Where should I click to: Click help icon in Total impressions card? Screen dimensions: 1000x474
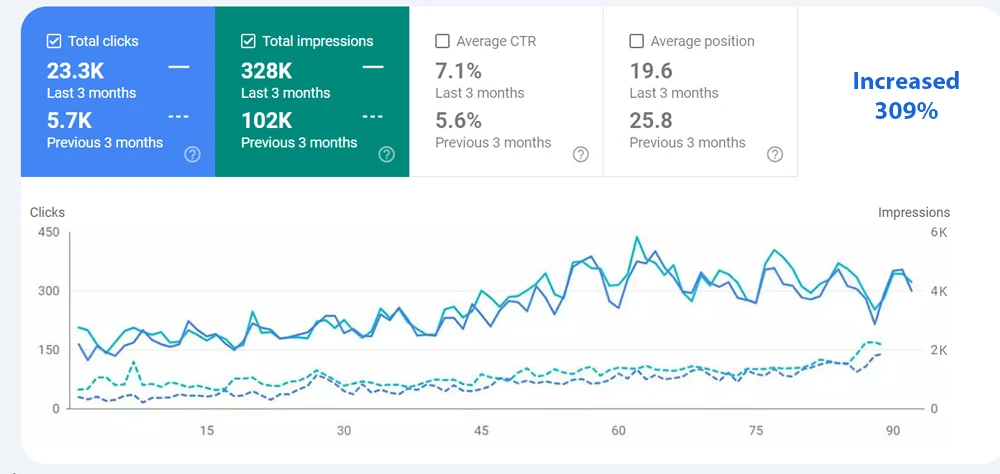point(387,154)
